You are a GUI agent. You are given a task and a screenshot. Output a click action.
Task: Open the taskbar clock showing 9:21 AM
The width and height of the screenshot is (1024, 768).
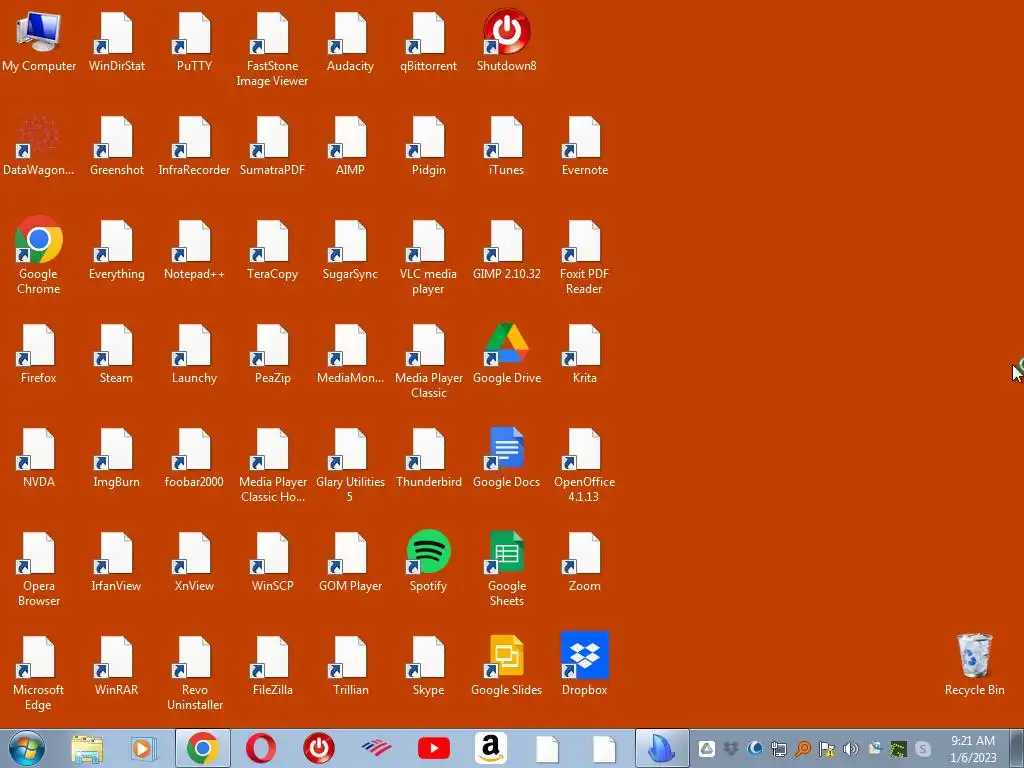[973, 749]
